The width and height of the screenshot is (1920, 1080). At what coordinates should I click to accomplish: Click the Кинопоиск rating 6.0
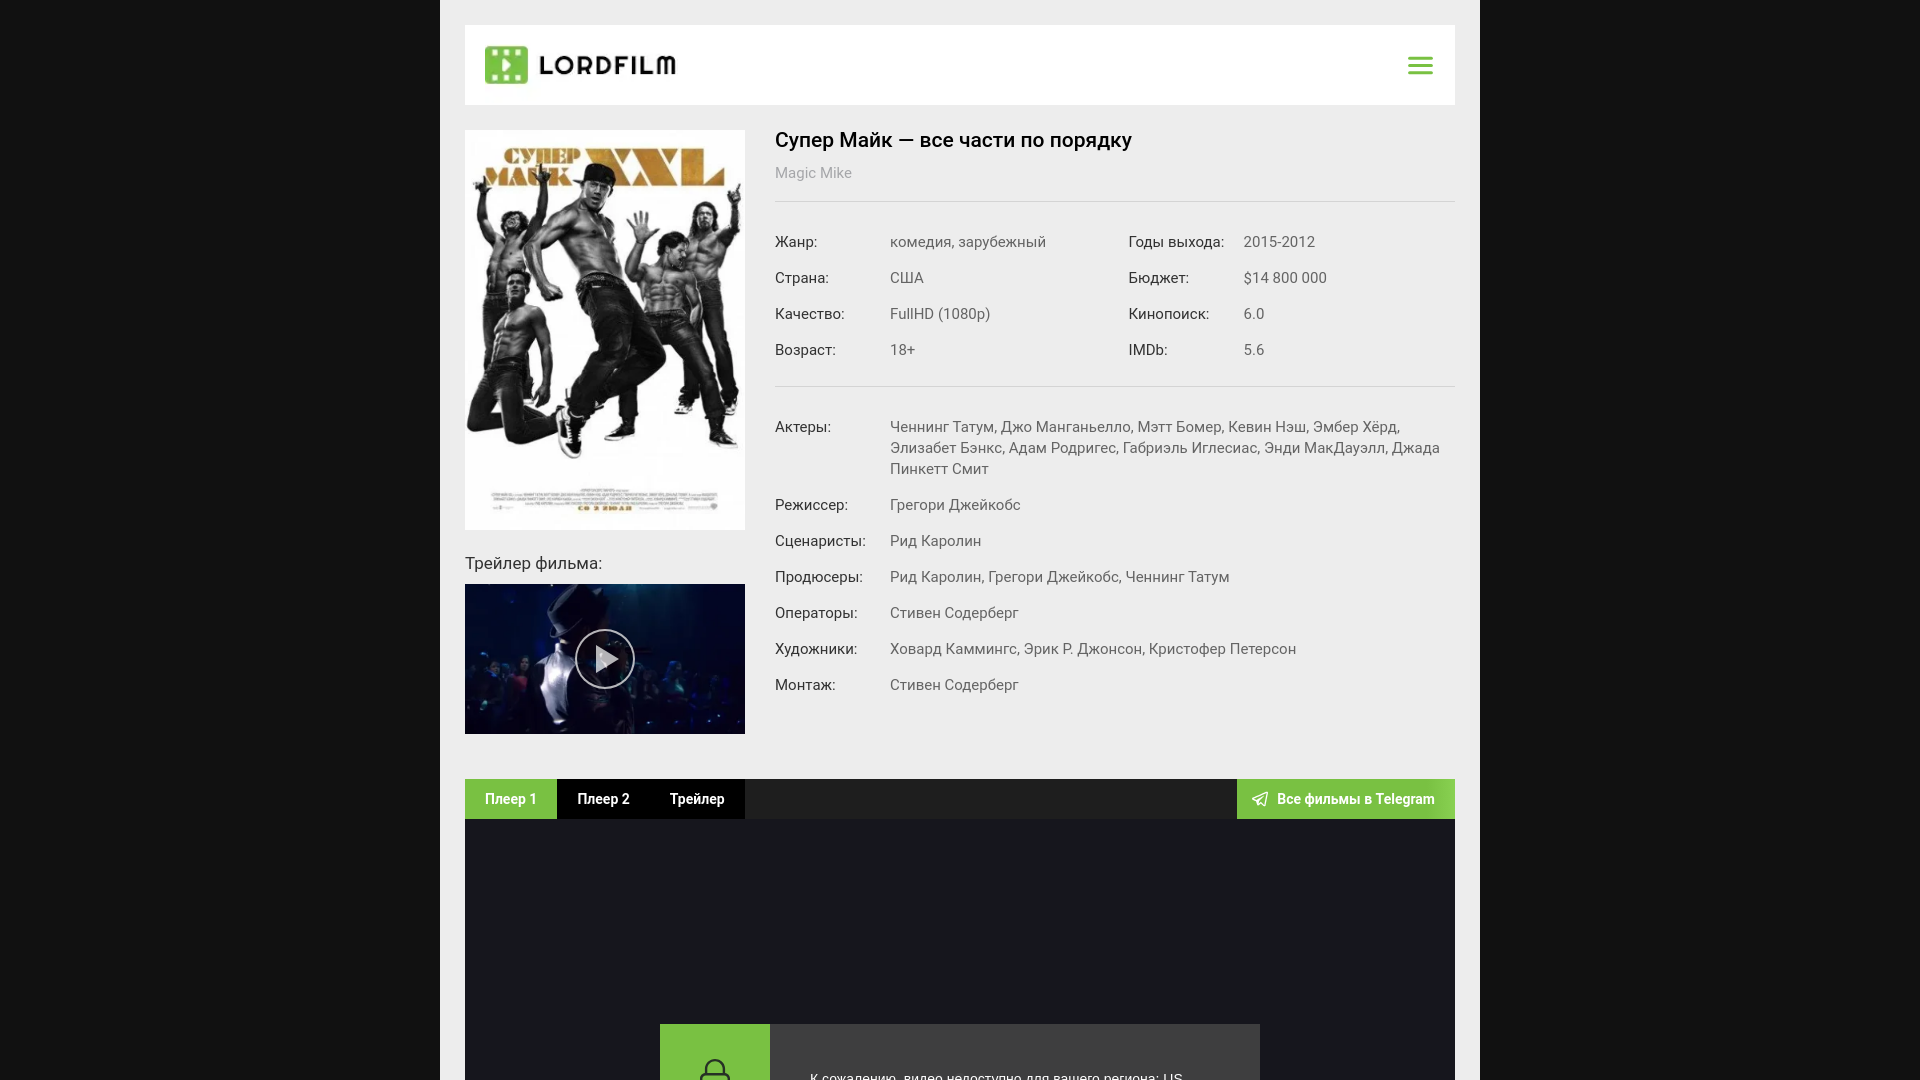1254,314
